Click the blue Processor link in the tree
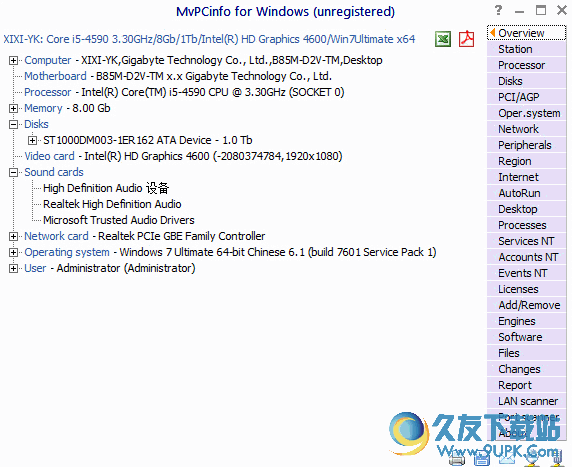572x467 pixels. click(47, 92)
